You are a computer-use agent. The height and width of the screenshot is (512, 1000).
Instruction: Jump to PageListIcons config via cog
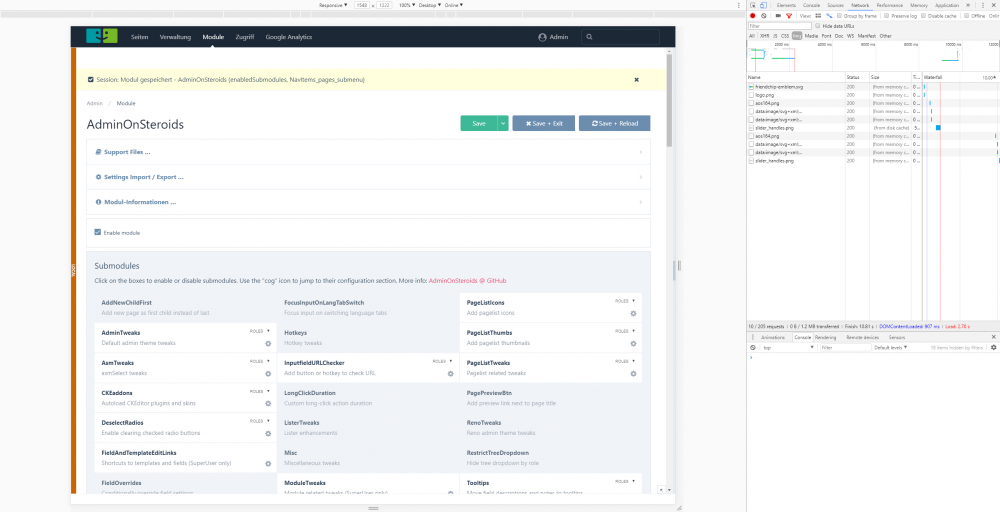coord(633,313)
